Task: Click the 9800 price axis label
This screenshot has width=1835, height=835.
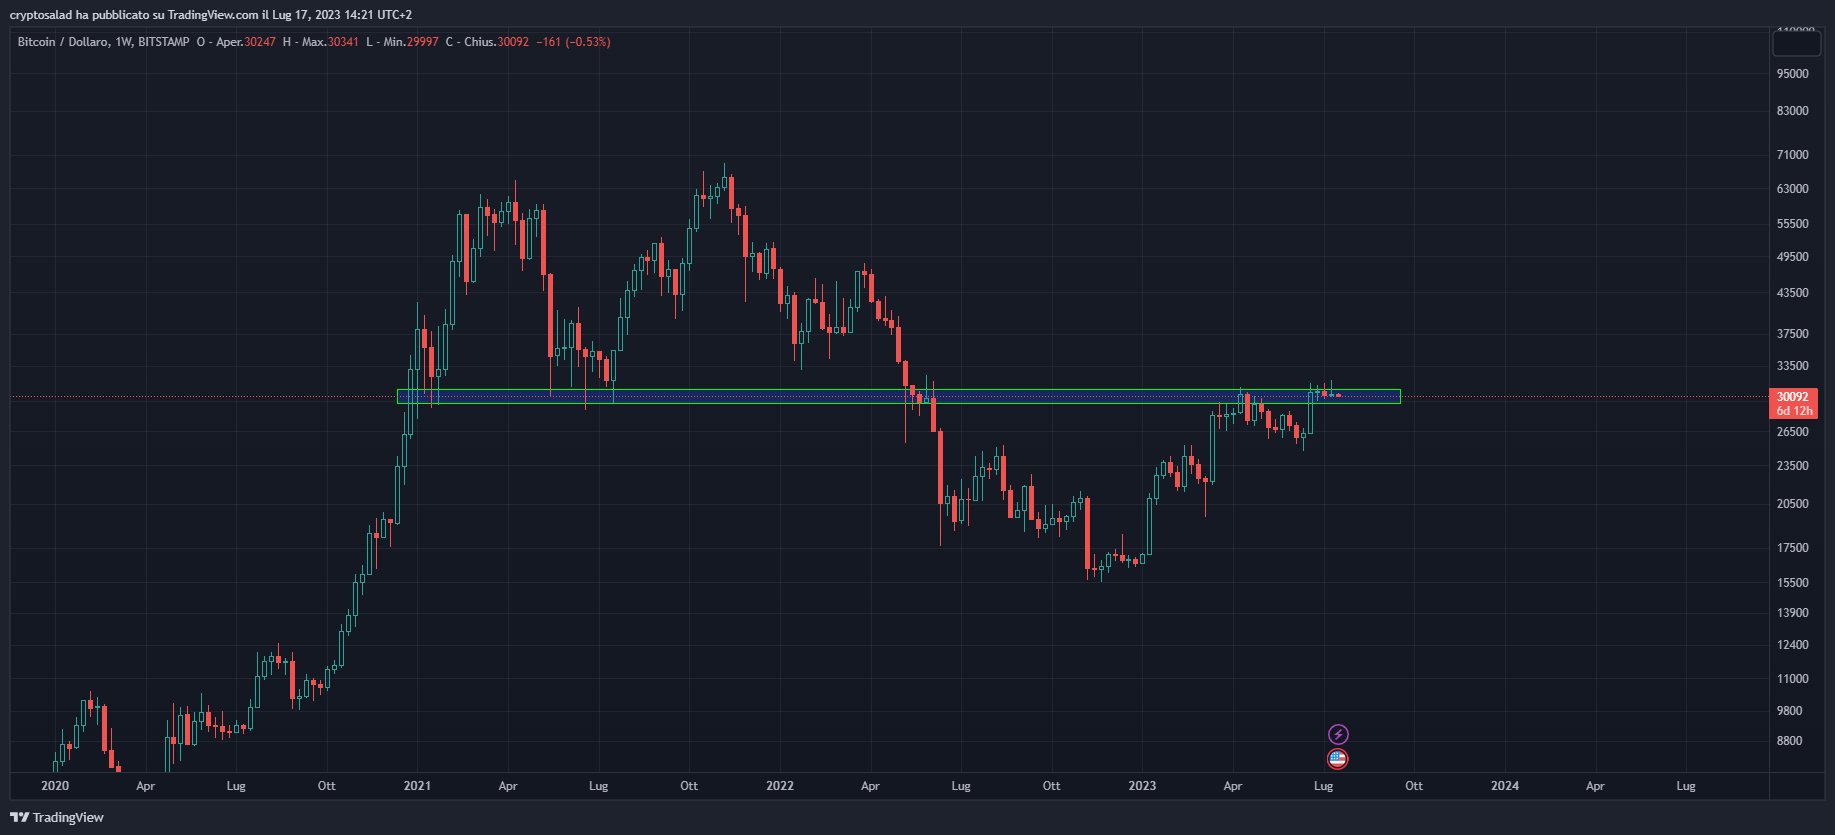Action: tap(1789, 711)
